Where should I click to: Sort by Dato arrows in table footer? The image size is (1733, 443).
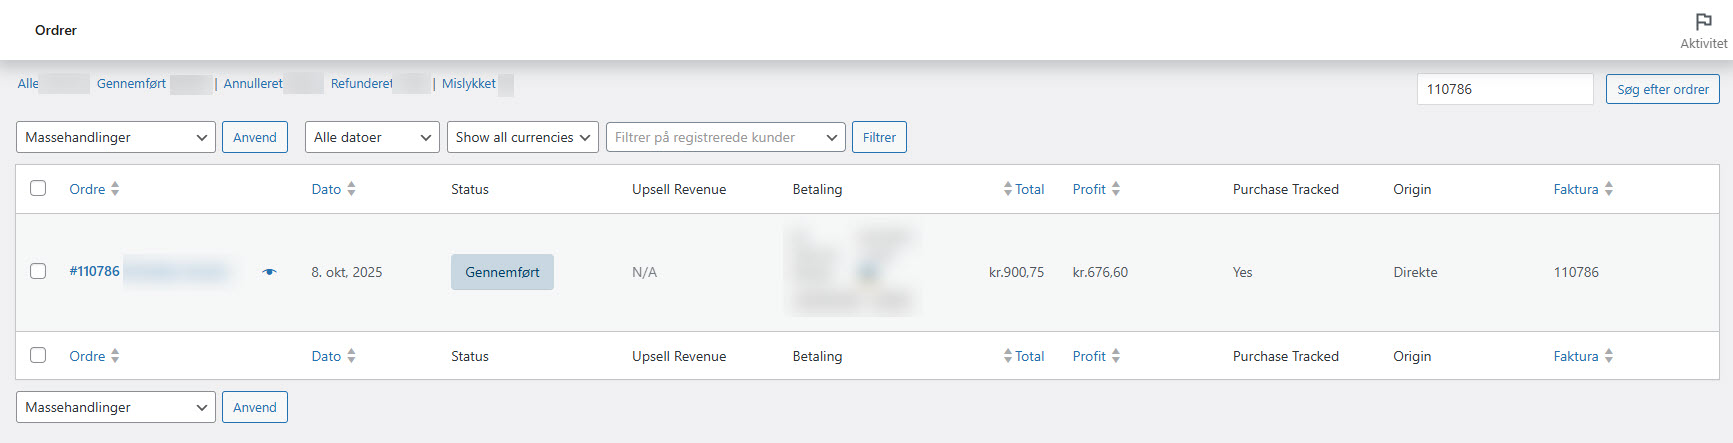(351, 356)
